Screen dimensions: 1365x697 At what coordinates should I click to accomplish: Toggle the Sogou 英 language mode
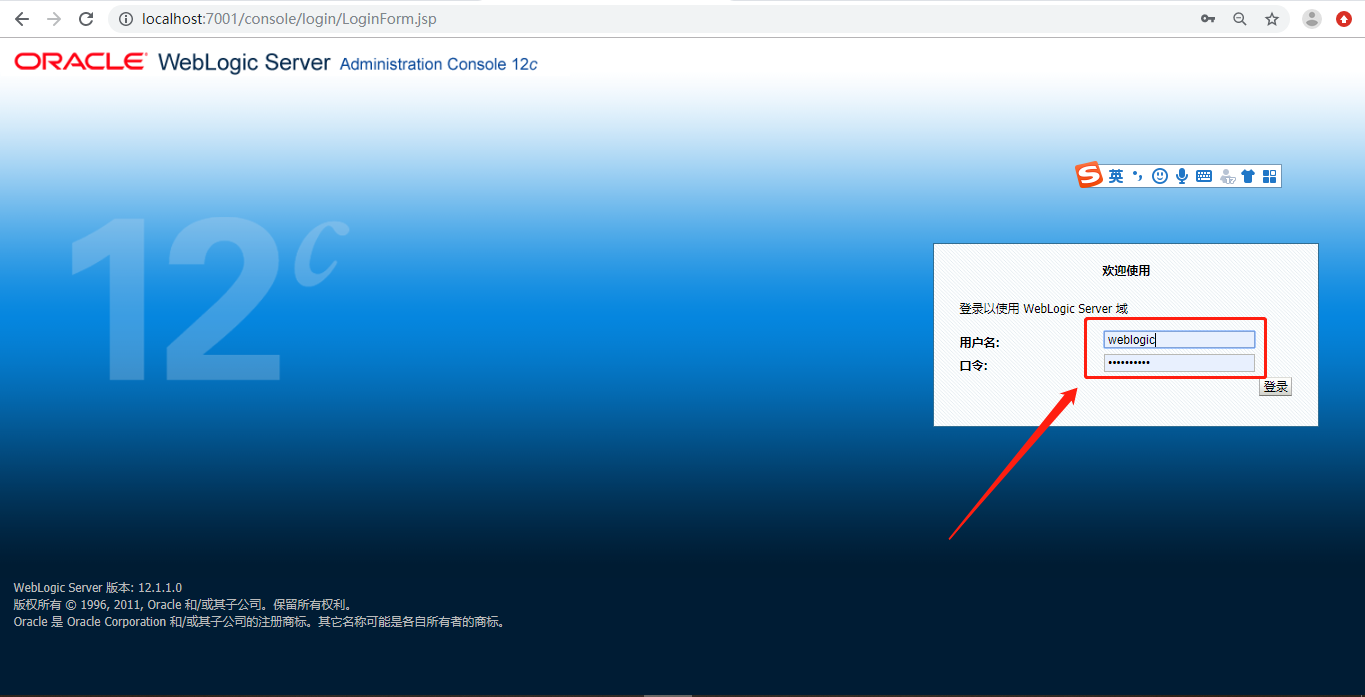pos(1116,176)
